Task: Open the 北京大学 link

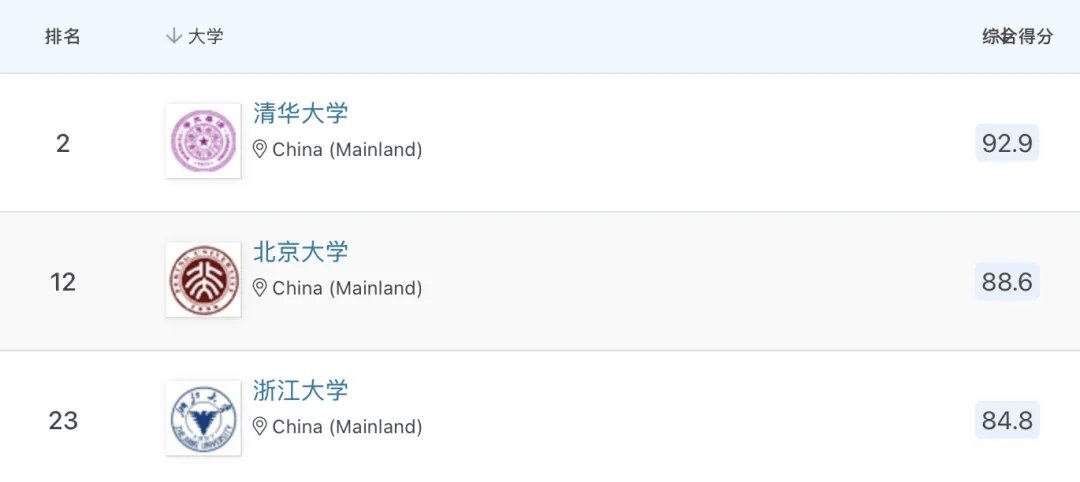Action: 300,252
